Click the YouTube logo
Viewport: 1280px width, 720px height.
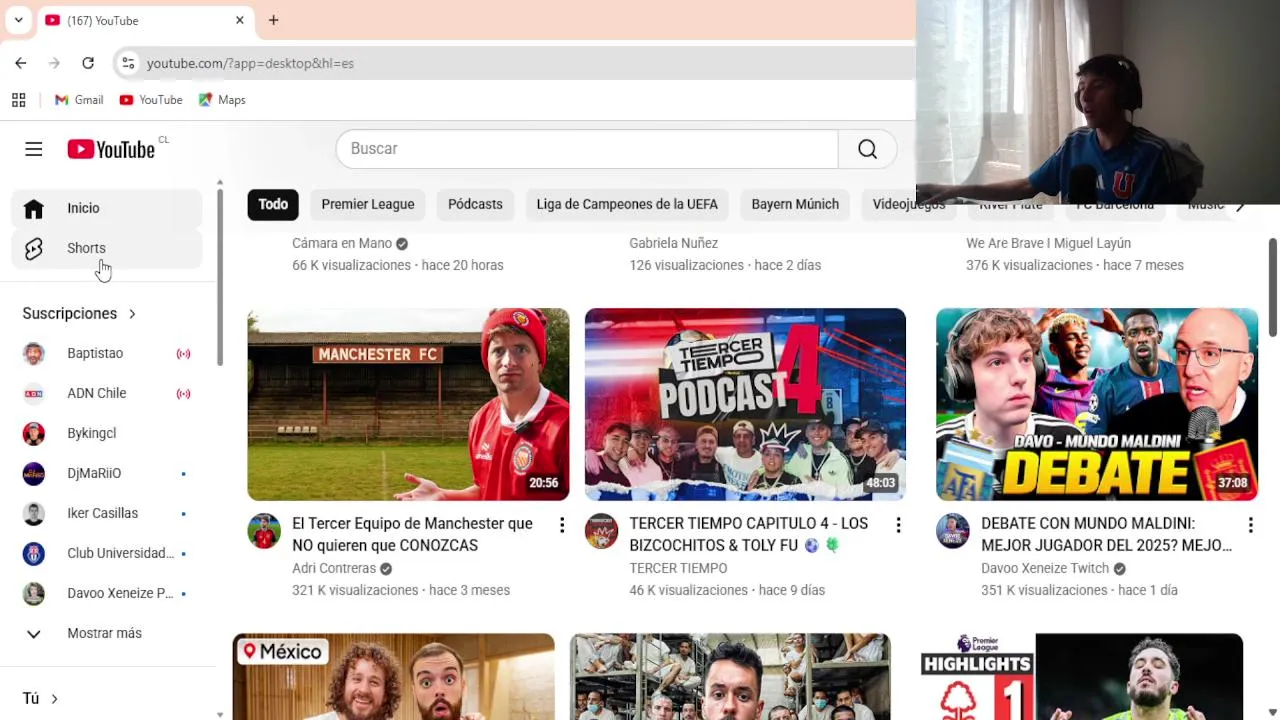(x=111, y=149)
